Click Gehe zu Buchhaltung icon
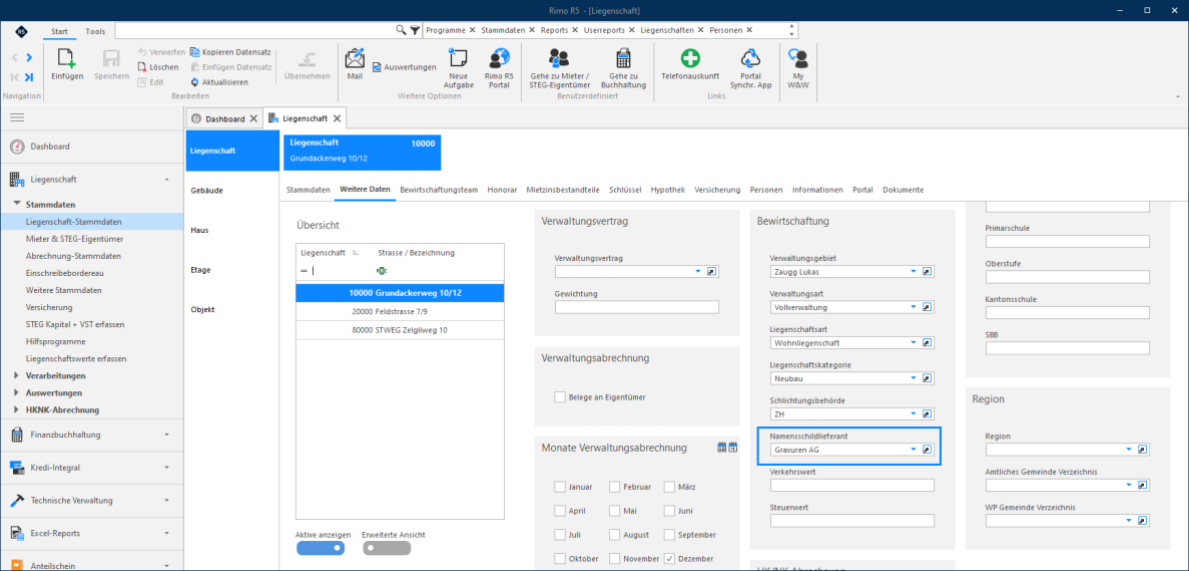Viewport: 1189px width, 571px height. click(x=623, y=59)
